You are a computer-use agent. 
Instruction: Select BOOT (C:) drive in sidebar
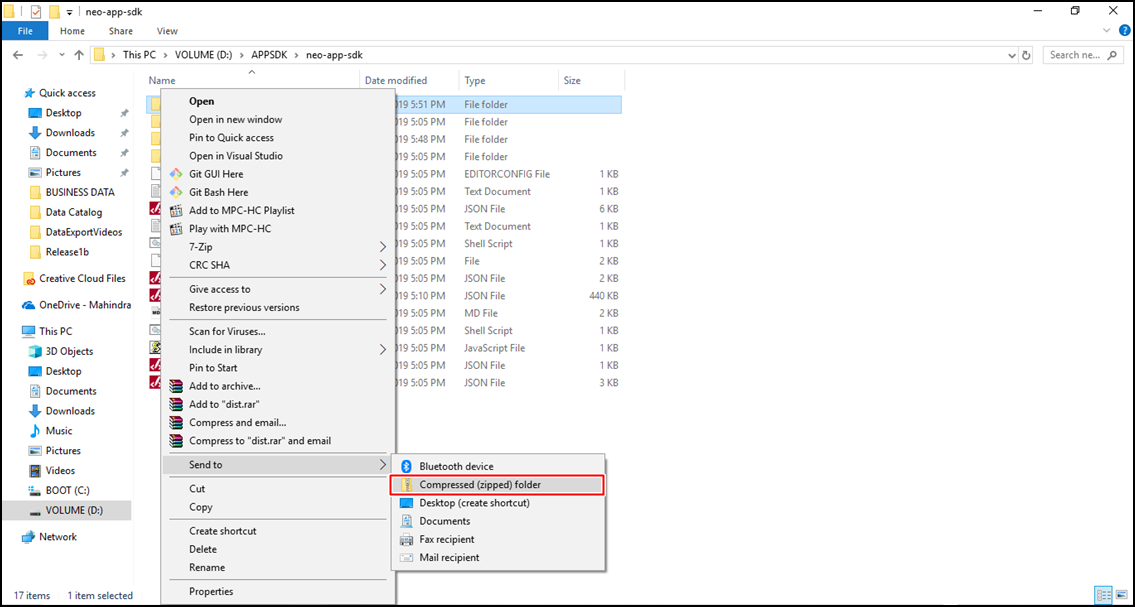pyautogui.click(x=67, y=491)
